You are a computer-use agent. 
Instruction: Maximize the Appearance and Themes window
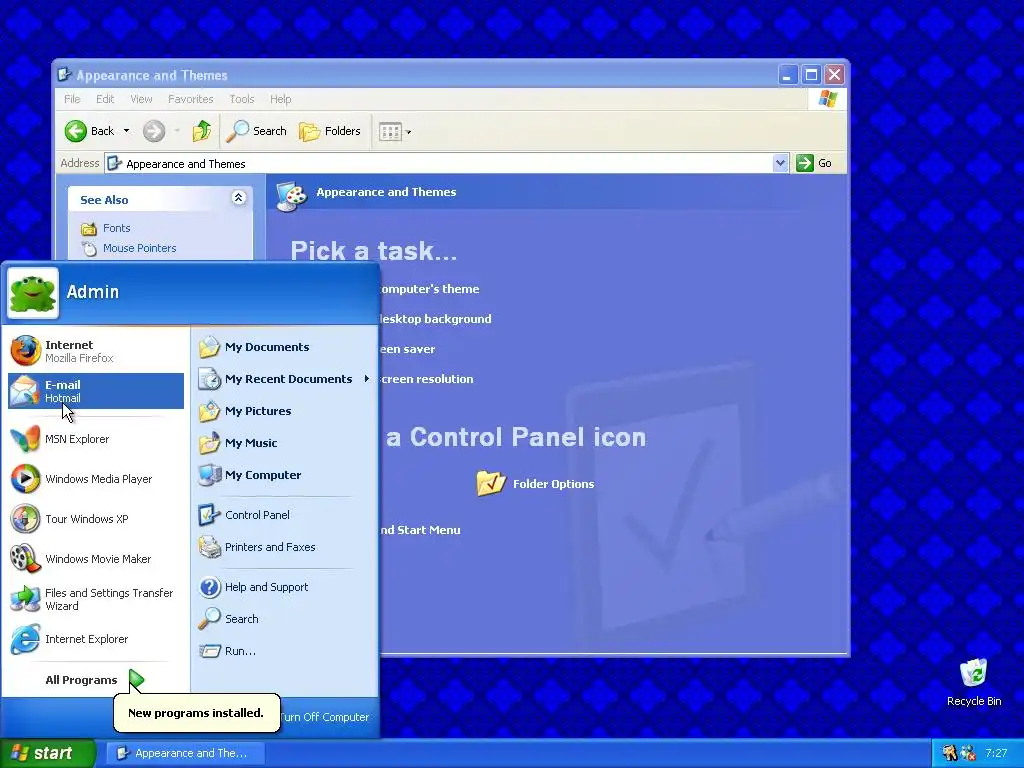pyautogui.click(x=811, y=74)
